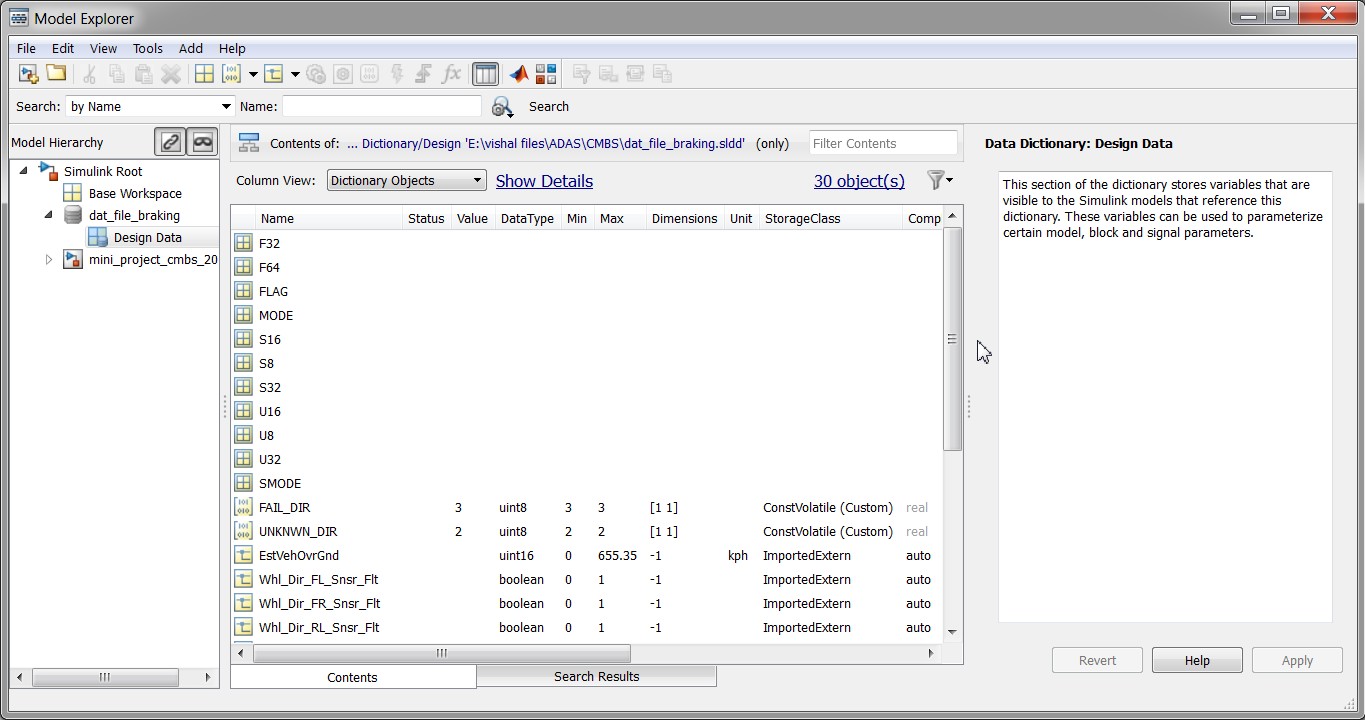Click the Open folder toolbar icon

(56, 74)
